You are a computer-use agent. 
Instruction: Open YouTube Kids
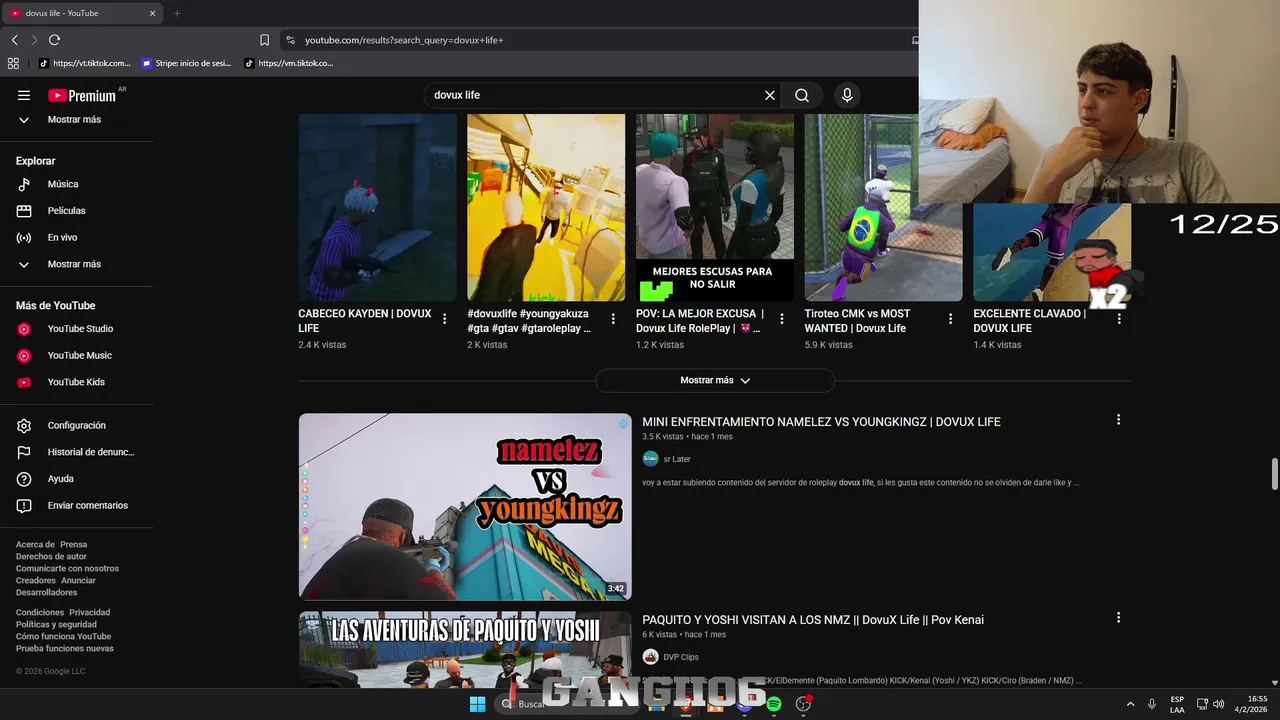point(77,382)
